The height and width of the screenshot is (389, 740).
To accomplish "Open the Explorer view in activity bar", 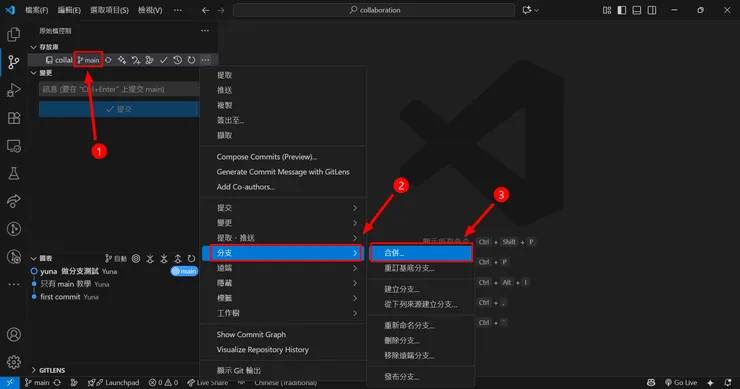I will coord(14,34).
